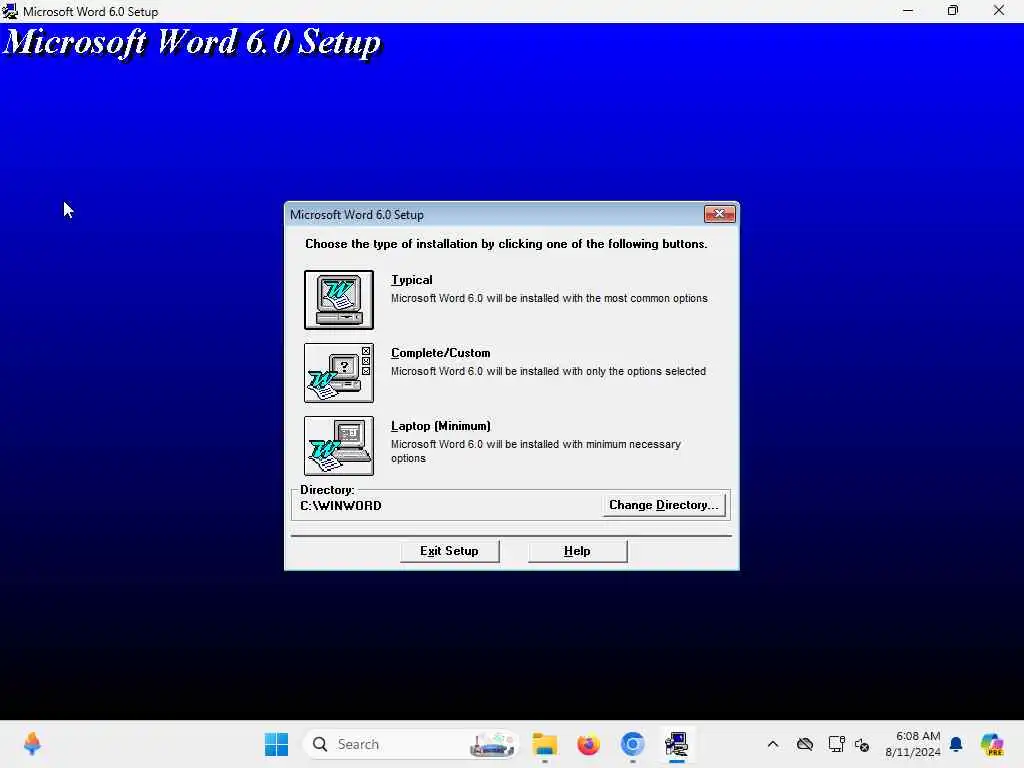Click the setup window title bar icon
Image resolution: width=1024 pixels, height=768 pixels.
[x=9, y=11]
